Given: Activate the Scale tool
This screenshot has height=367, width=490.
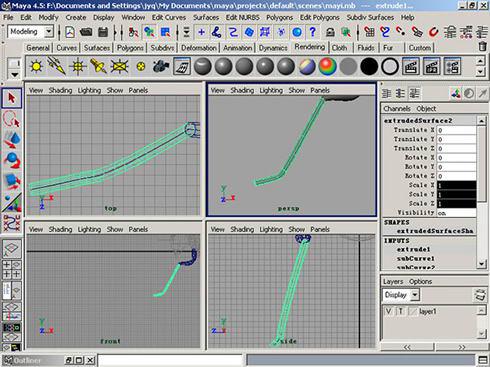Looking at the screenshot, I should [x=12, y=181].
